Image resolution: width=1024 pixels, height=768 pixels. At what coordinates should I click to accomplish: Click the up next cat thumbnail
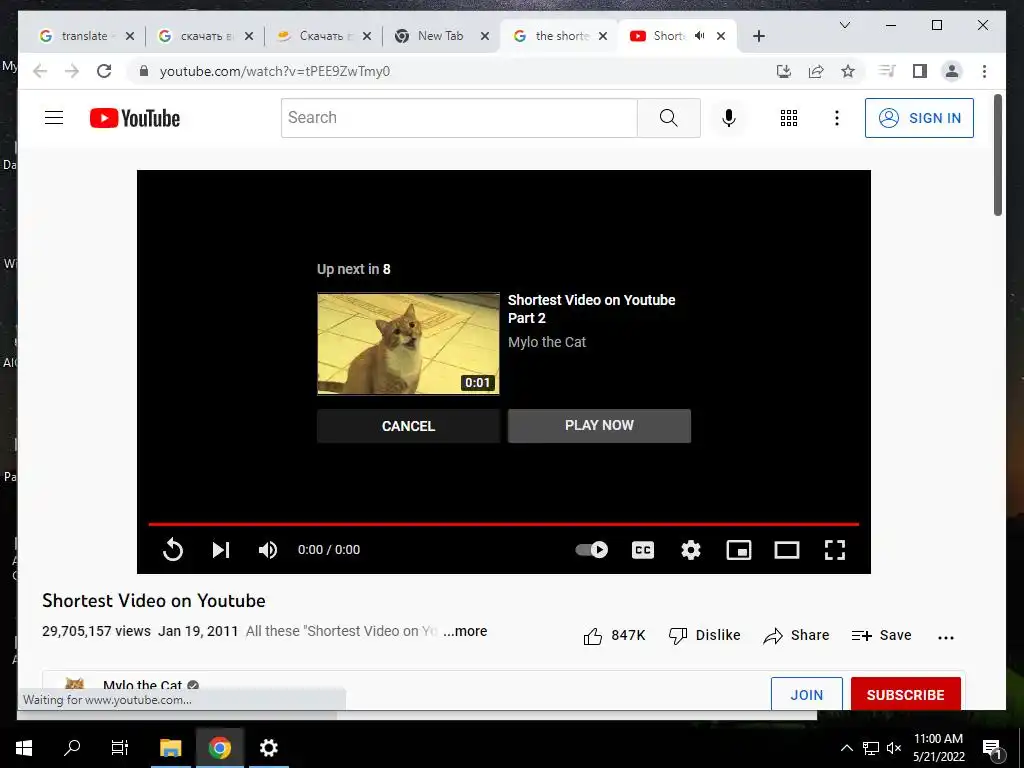click(x=408, y=344)
